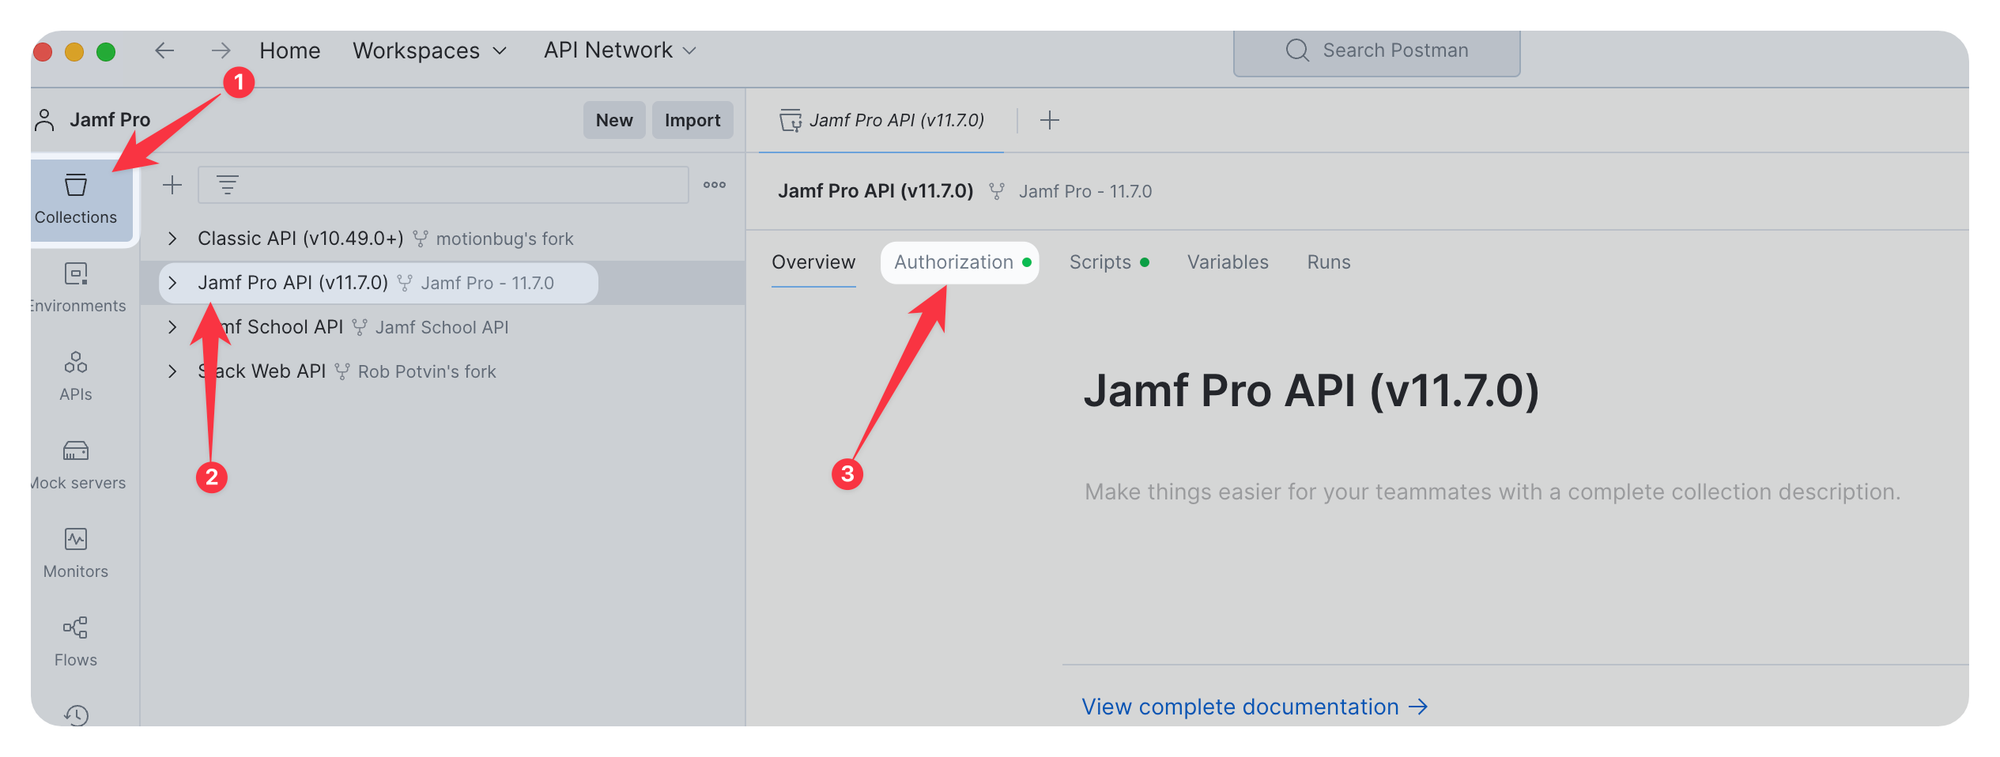This screenshot has width=2000, height=757.
Task: Open the History sidebar icon
Action: click(76, 715)
